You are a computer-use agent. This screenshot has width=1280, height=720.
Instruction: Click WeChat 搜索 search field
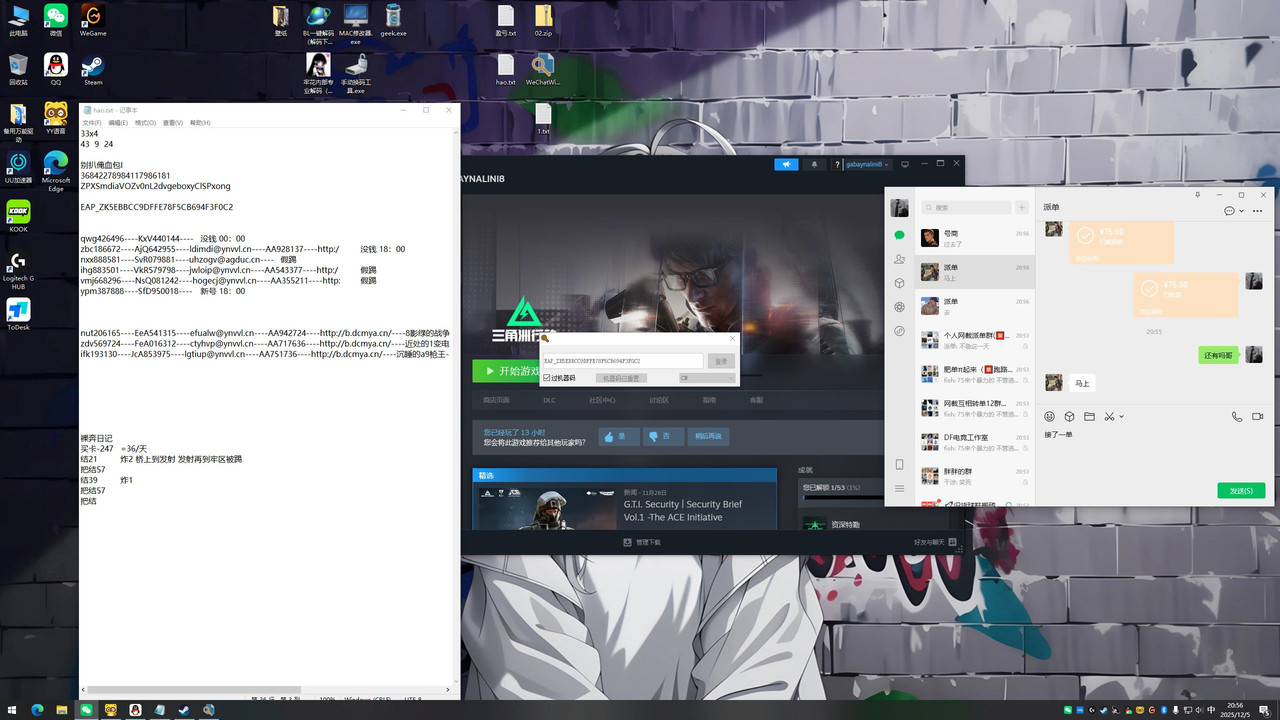coord(966,207)
